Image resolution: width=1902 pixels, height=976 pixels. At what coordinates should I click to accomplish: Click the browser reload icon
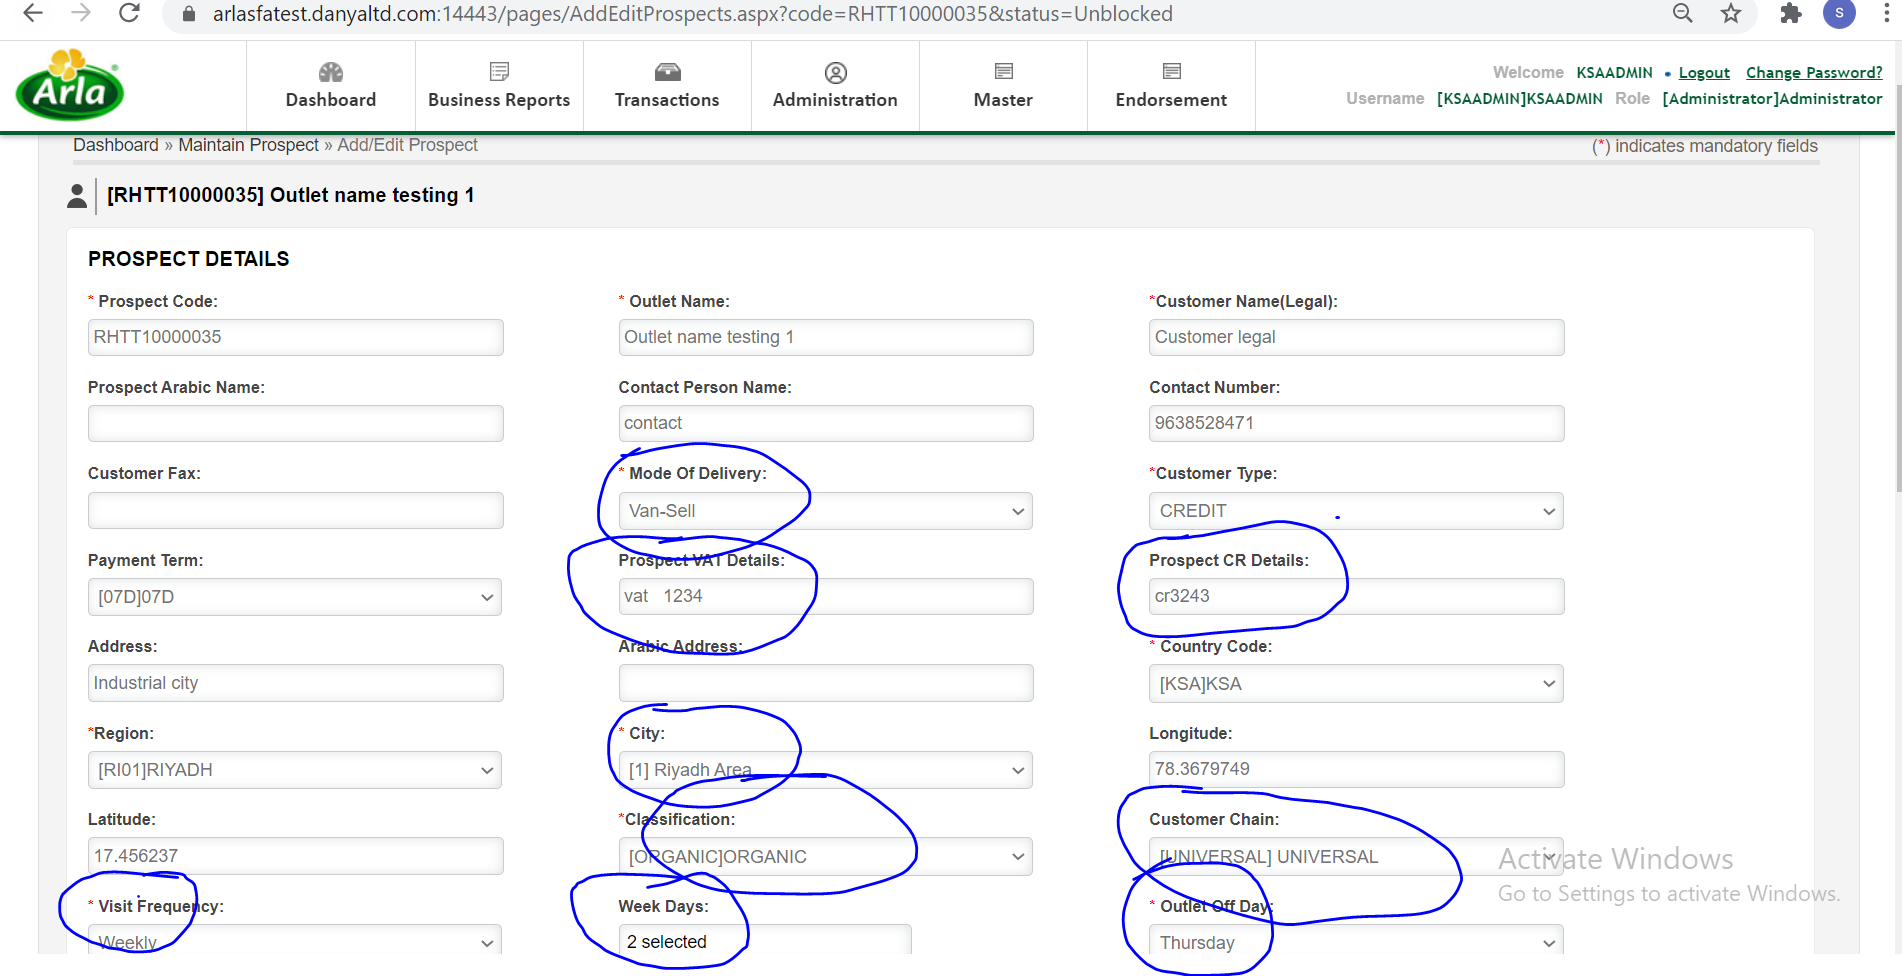pyautogui.click(x=129, y=14)
